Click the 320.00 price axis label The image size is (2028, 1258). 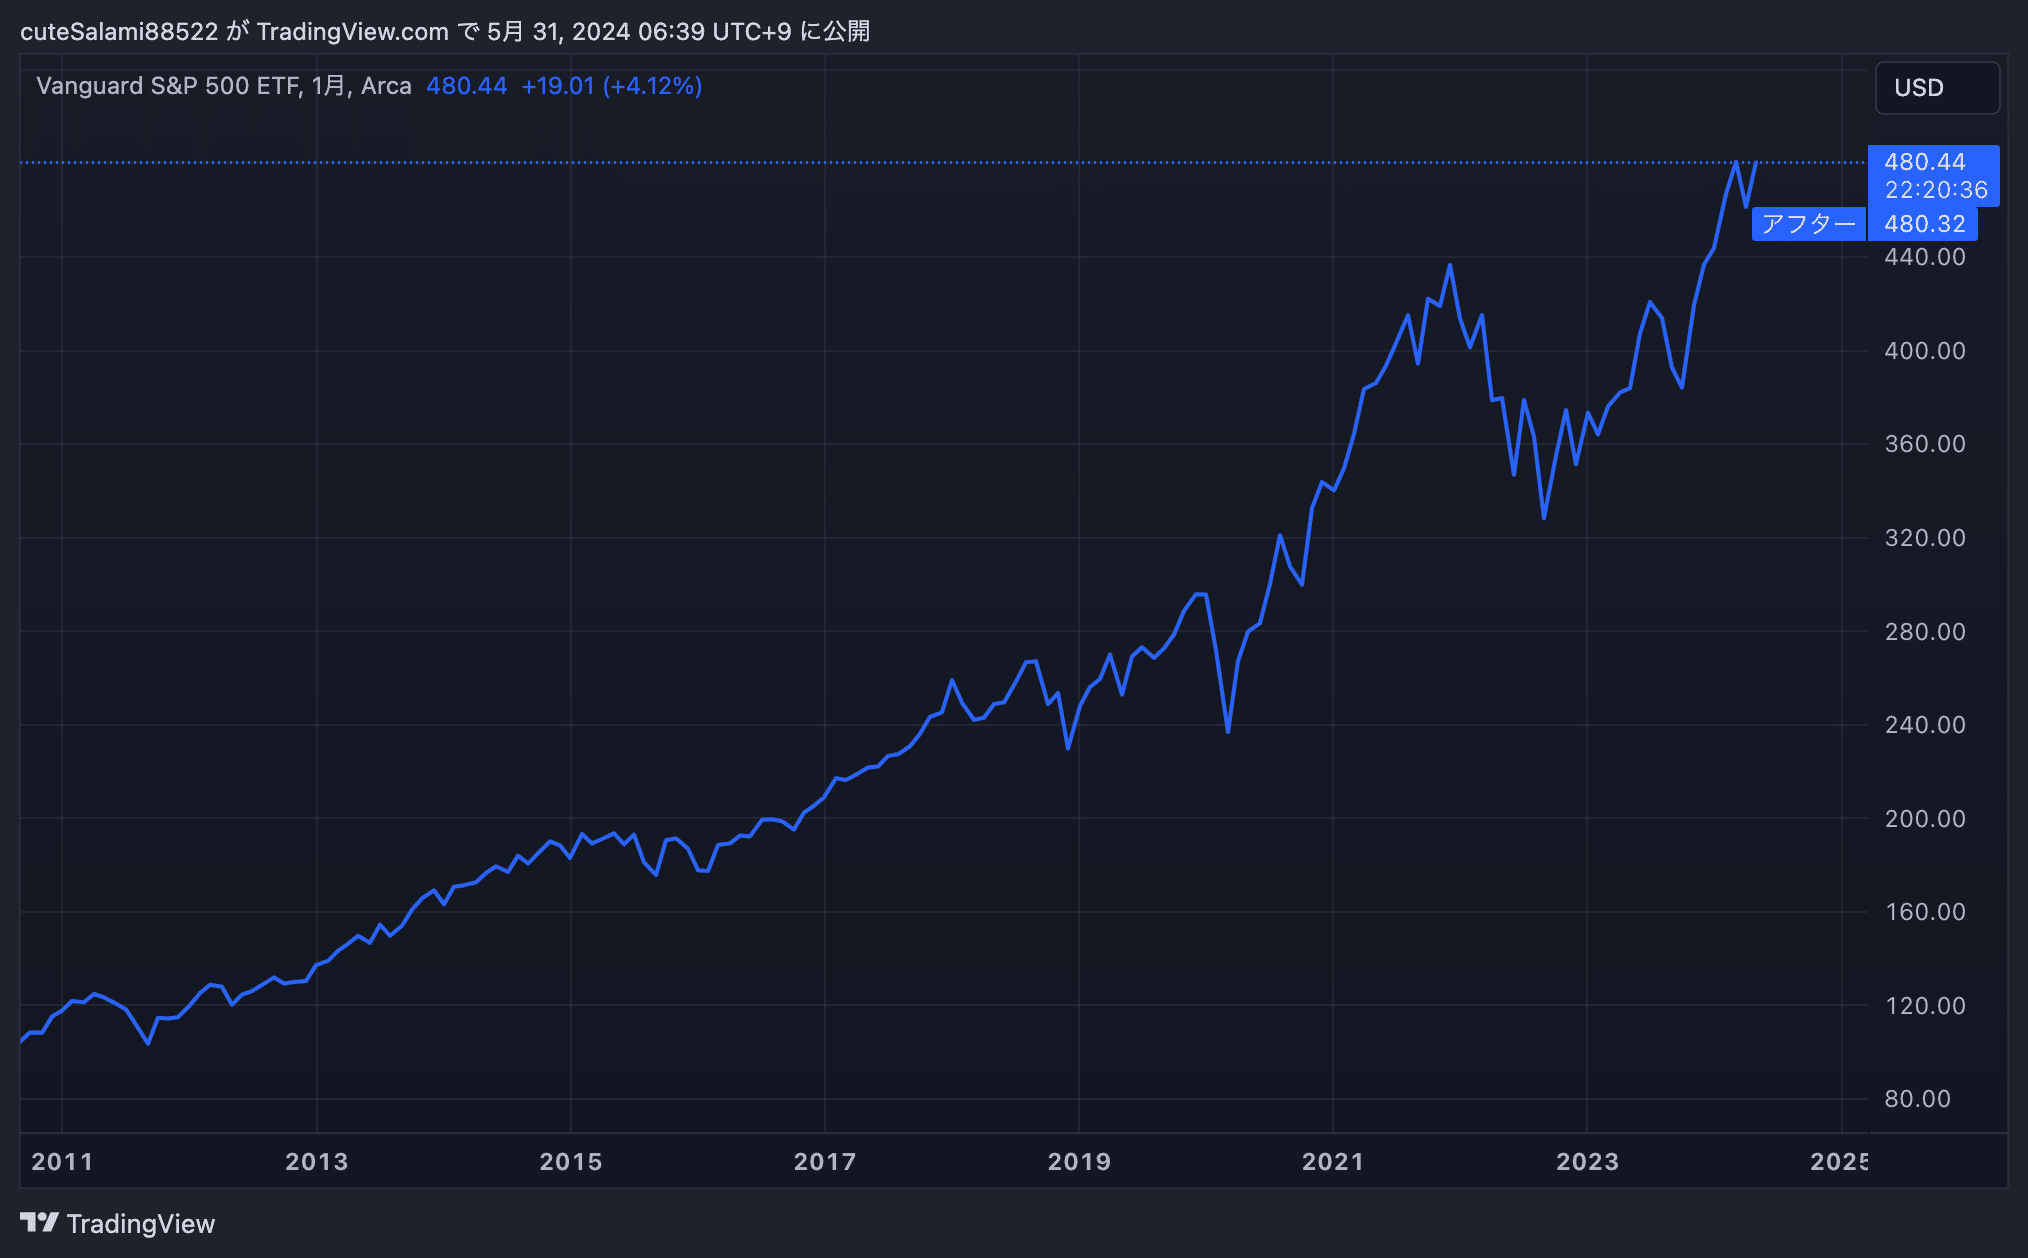point(1925,538)
